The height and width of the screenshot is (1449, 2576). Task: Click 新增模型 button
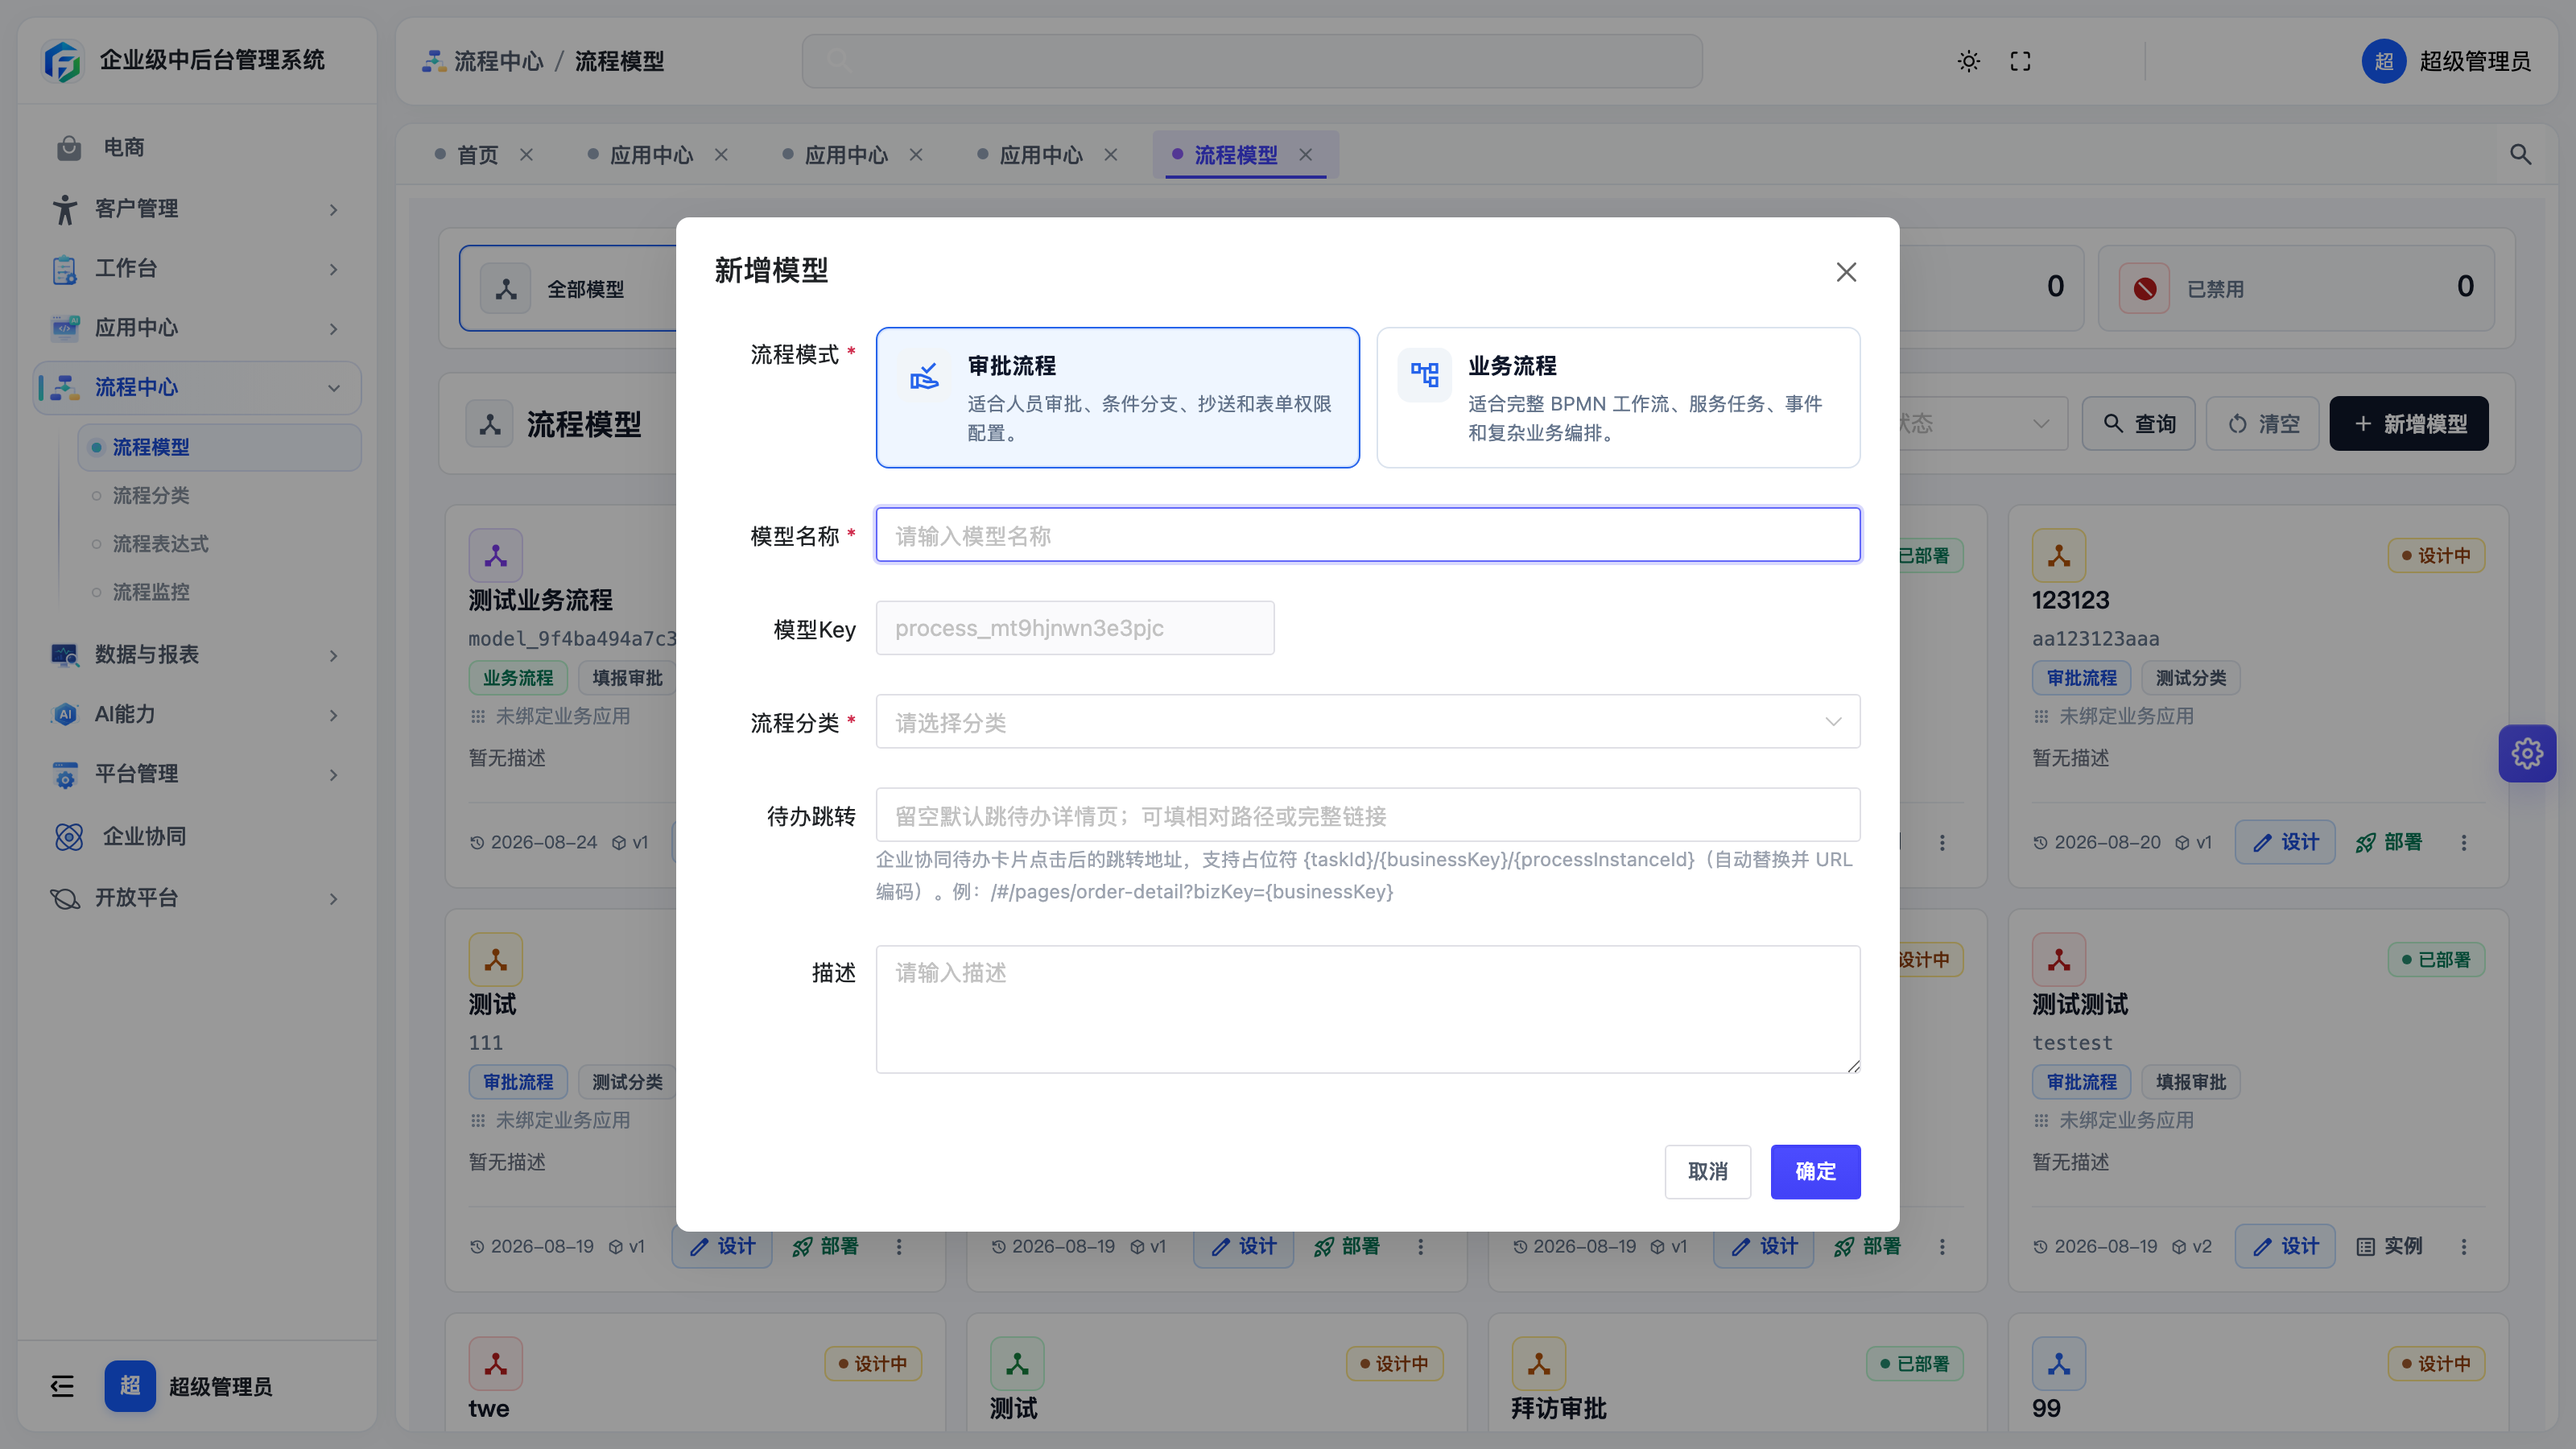(2408, 424)
